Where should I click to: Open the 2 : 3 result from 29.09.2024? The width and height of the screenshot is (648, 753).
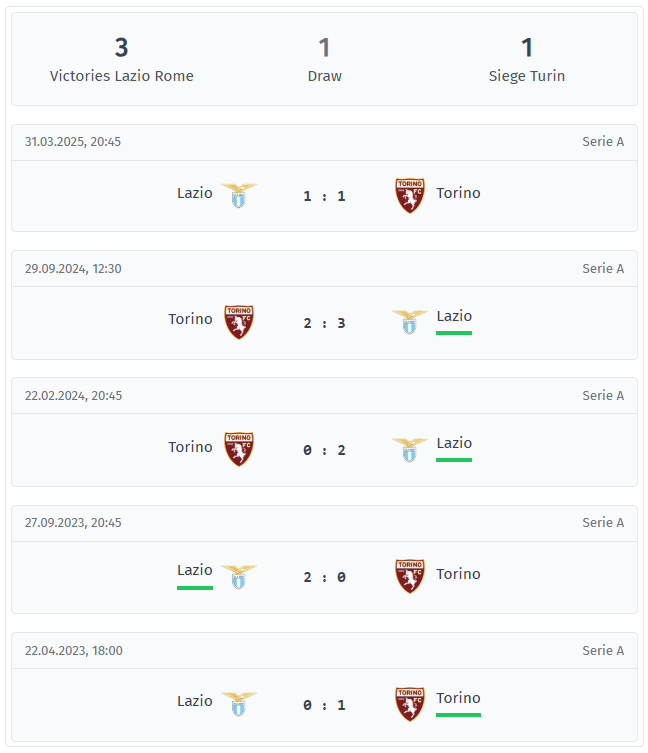(324, 323)
